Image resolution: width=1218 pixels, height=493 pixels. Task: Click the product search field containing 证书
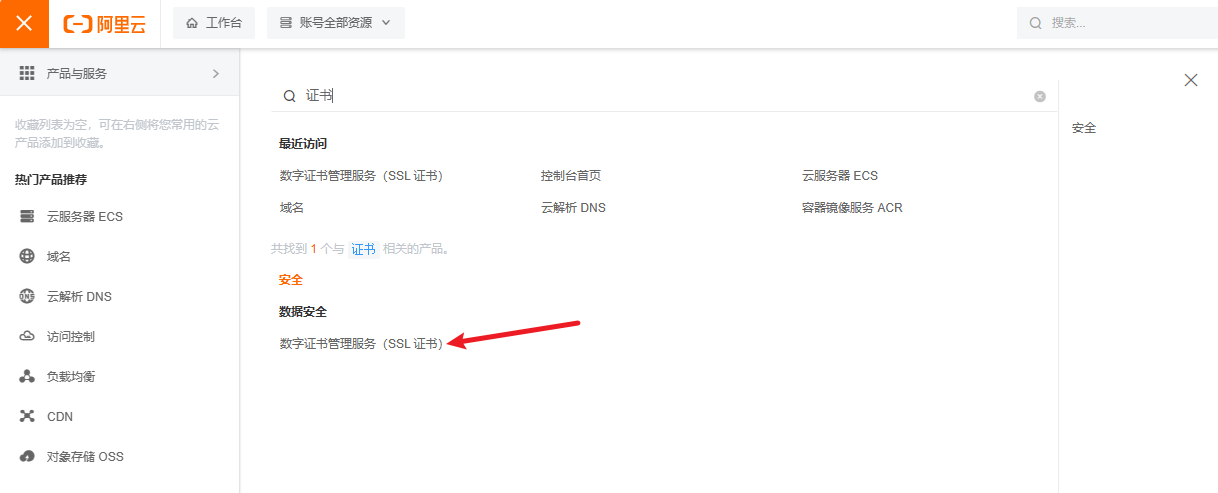click(660, 96)
